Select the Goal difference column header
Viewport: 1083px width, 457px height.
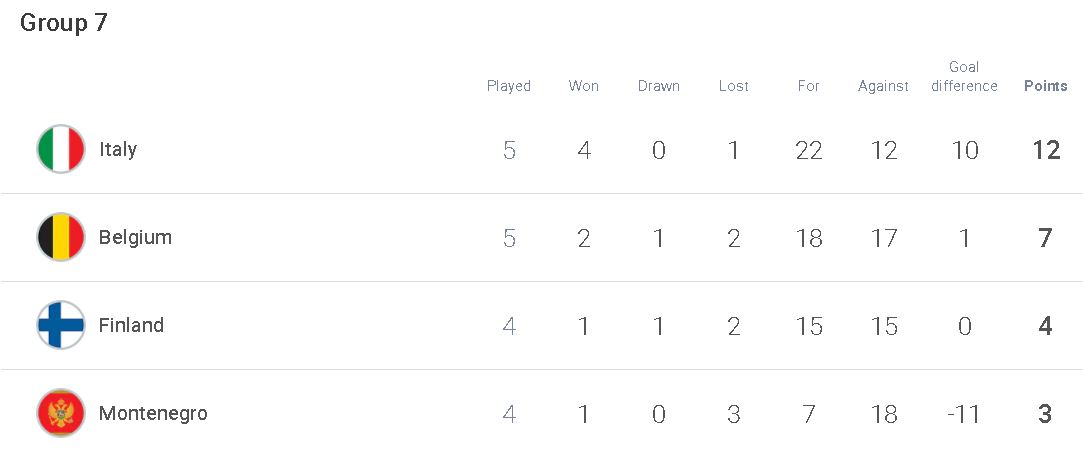(964, 77)
